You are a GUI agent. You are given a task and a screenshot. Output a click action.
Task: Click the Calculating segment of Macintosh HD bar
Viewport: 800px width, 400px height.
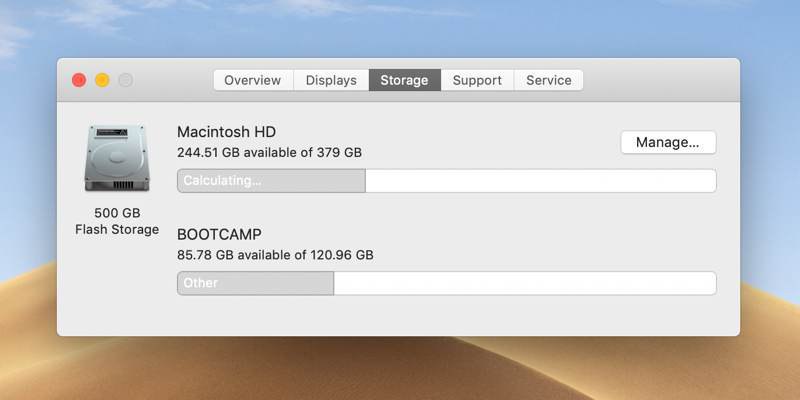tap(271, 181)
